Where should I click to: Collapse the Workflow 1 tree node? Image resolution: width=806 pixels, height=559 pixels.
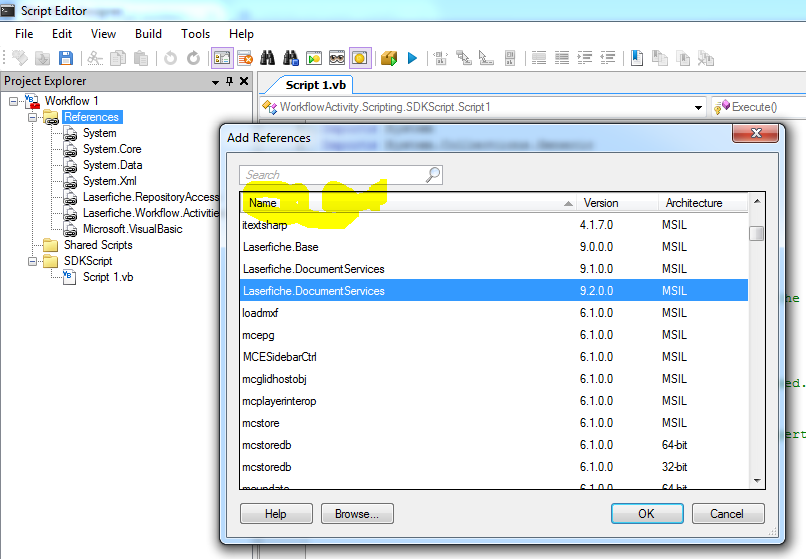point(13,101)
